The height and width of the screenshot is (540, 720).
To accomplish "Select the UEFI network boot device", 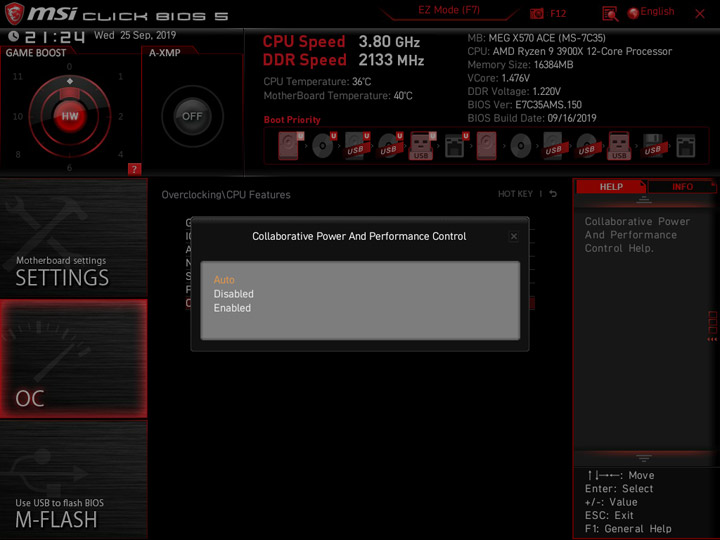I will pos(456,146).
